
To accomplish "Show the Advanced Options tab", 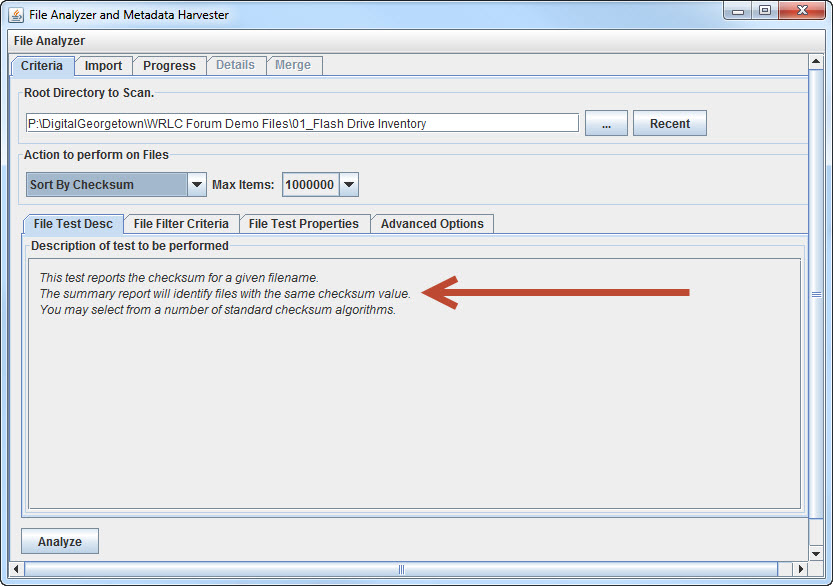I will (432, 224).
